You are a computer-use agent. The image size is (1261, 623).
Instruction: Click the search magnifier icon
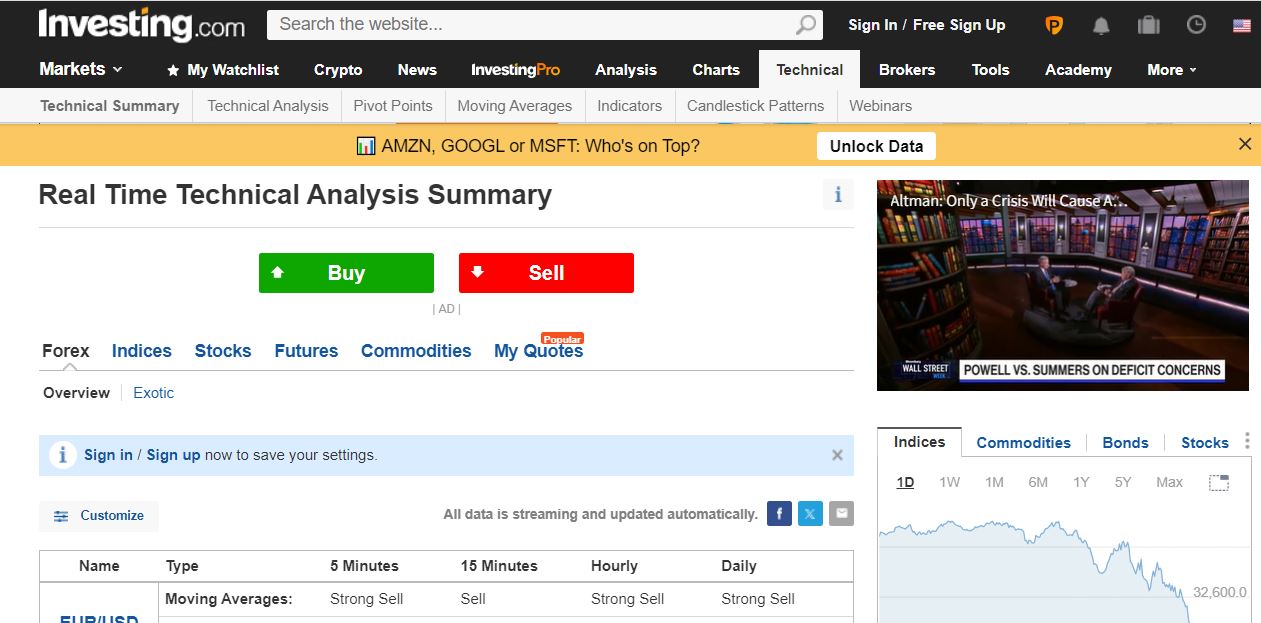[x=806, y=25]
